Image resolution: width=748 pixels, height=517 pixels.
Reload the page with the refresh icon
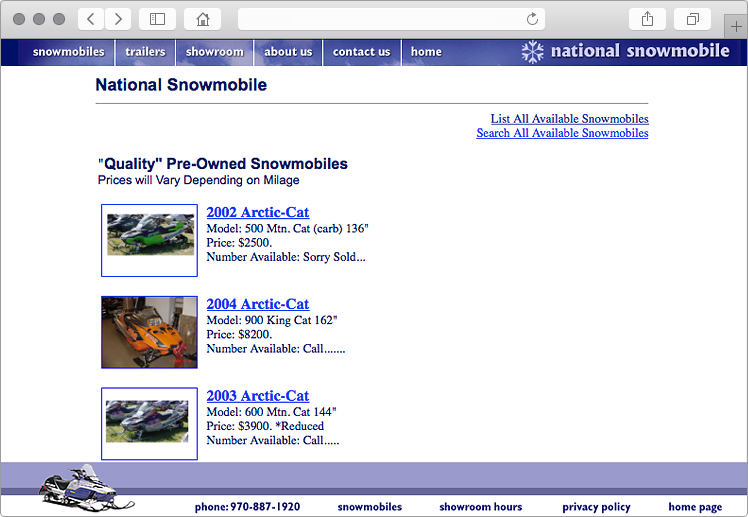532,19
